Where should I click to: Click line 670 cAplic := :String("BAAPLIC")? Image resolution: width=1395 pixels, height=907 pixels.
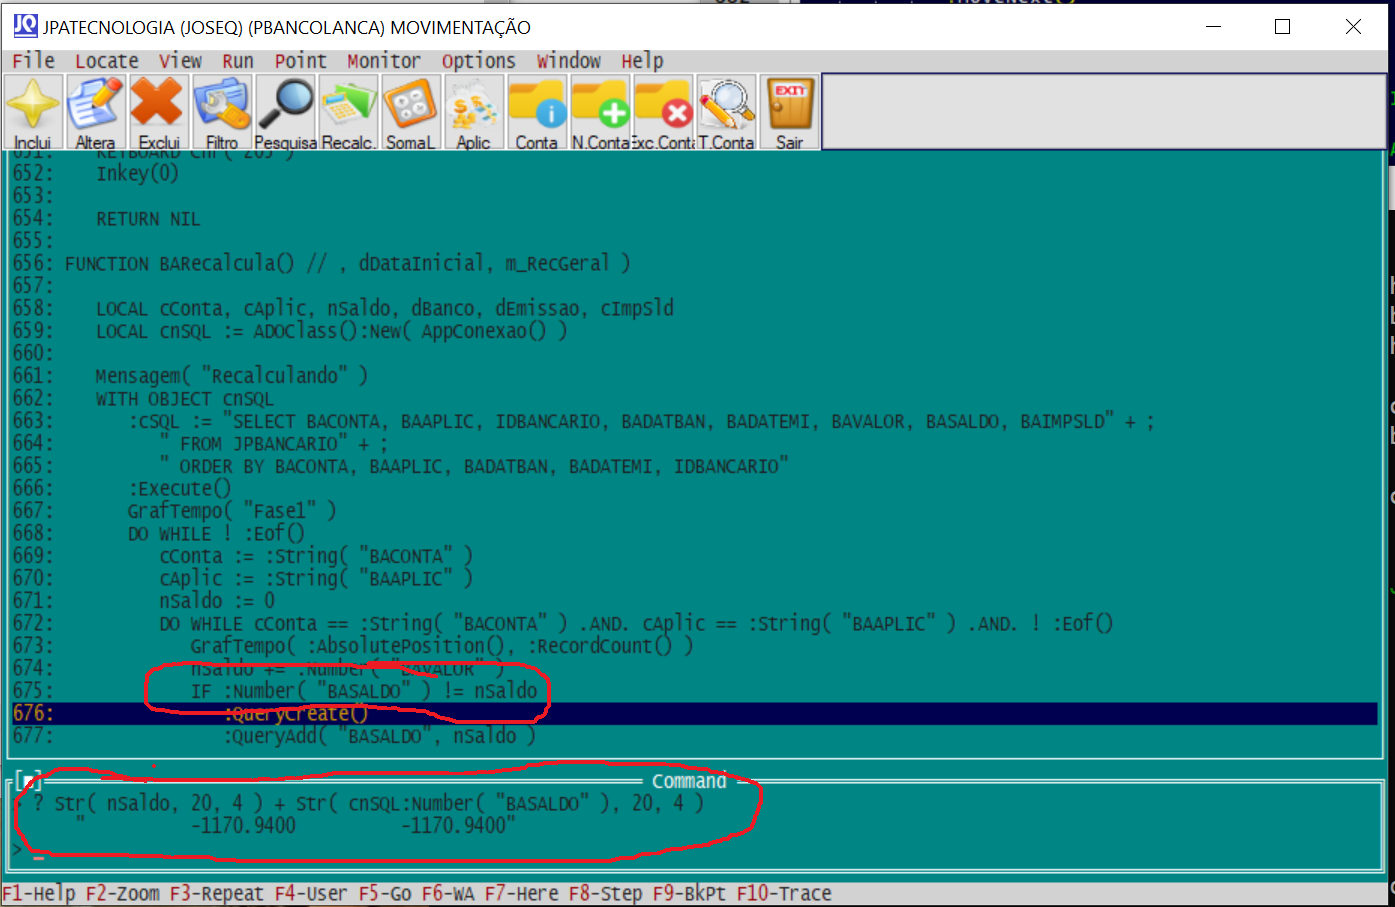point(316,579)
